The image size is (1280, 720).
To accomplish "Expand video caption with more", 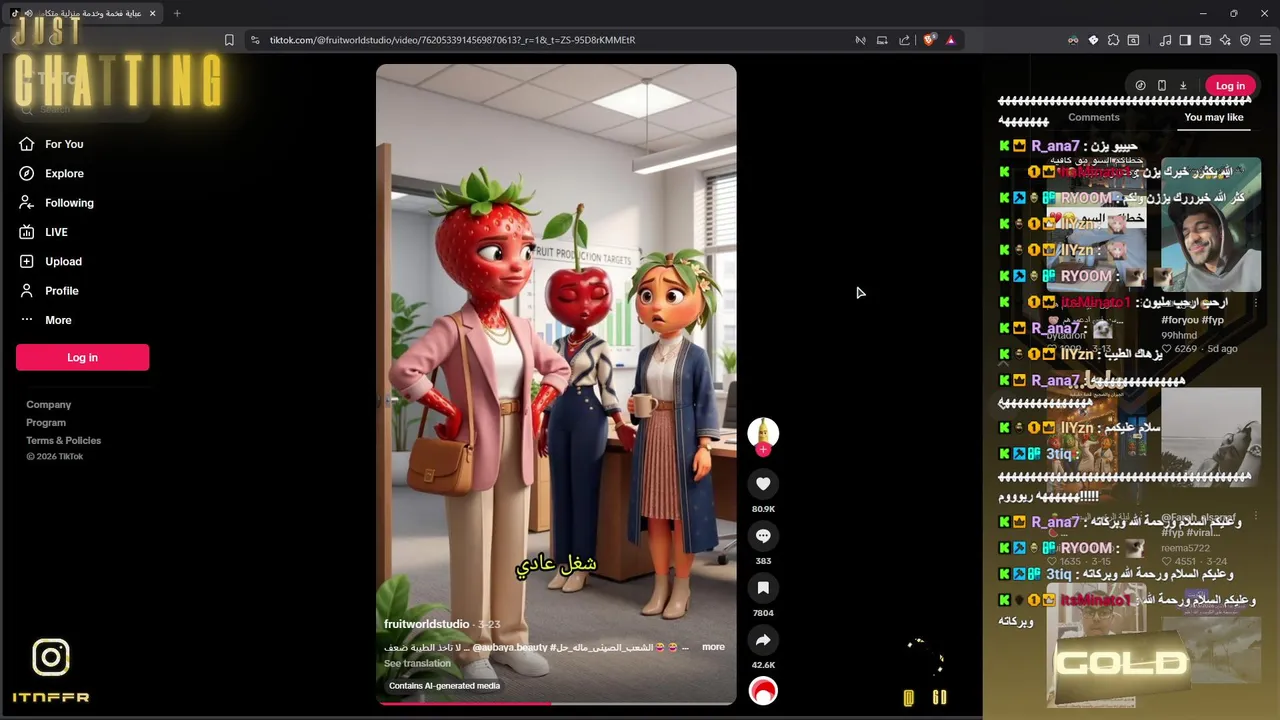I will [713, 647].
